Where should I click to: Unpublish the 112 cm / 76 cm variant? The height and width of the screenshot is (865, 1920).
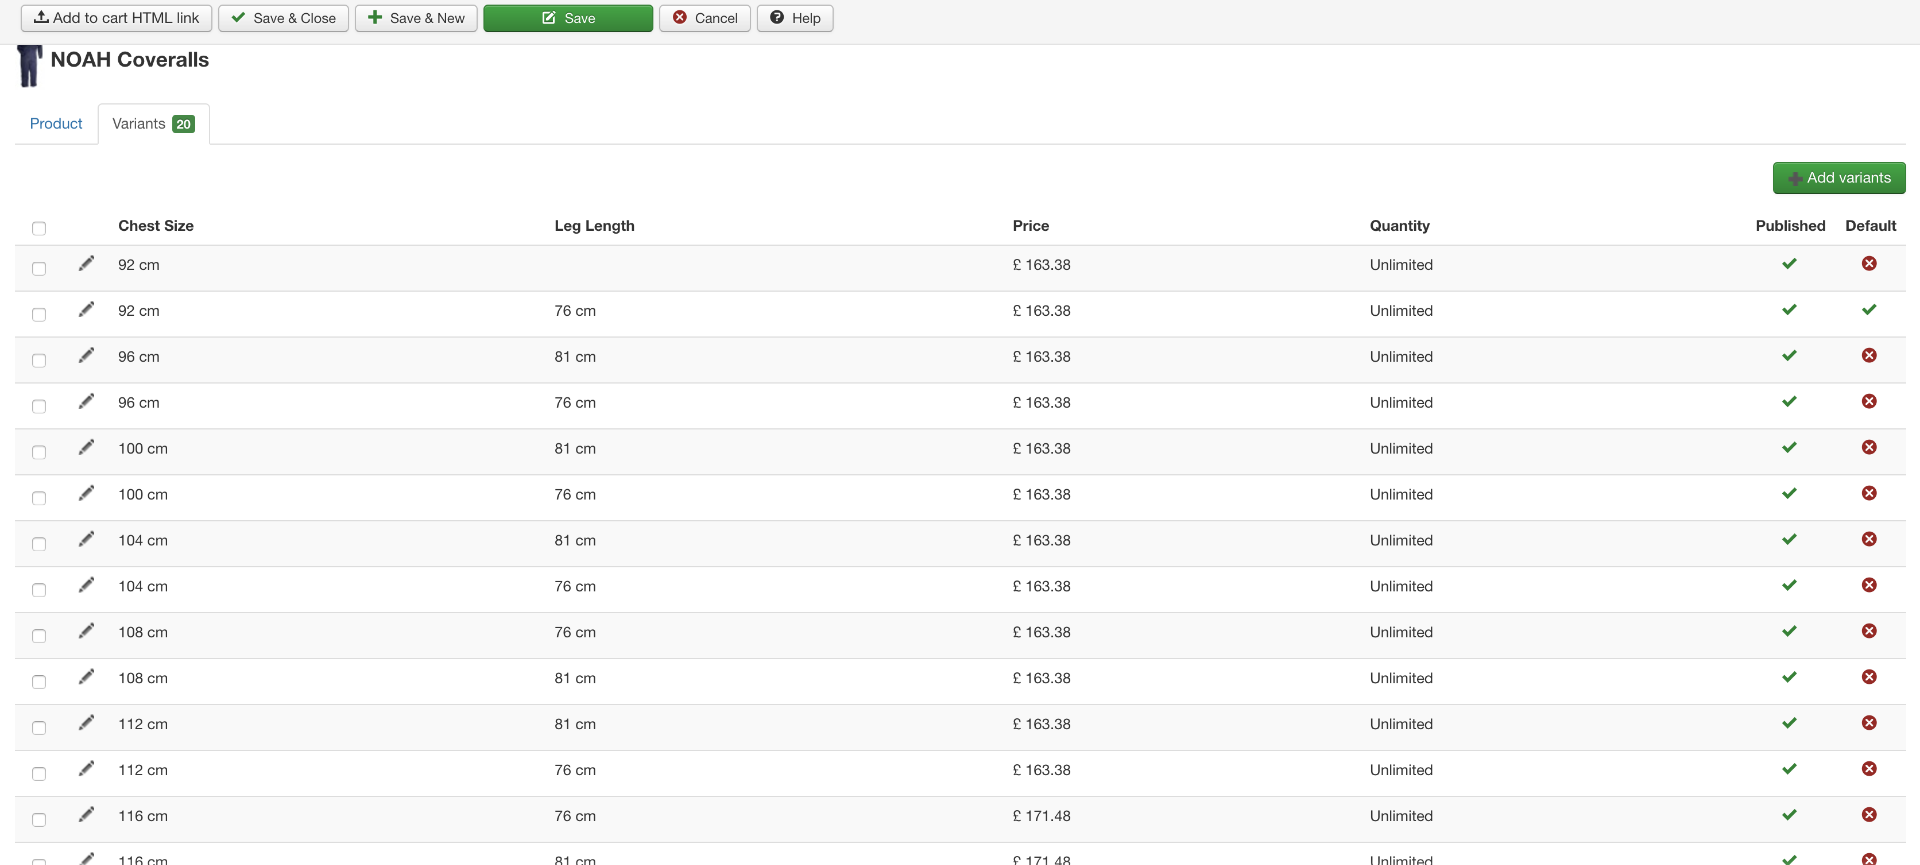click(x=1789, y=769)
